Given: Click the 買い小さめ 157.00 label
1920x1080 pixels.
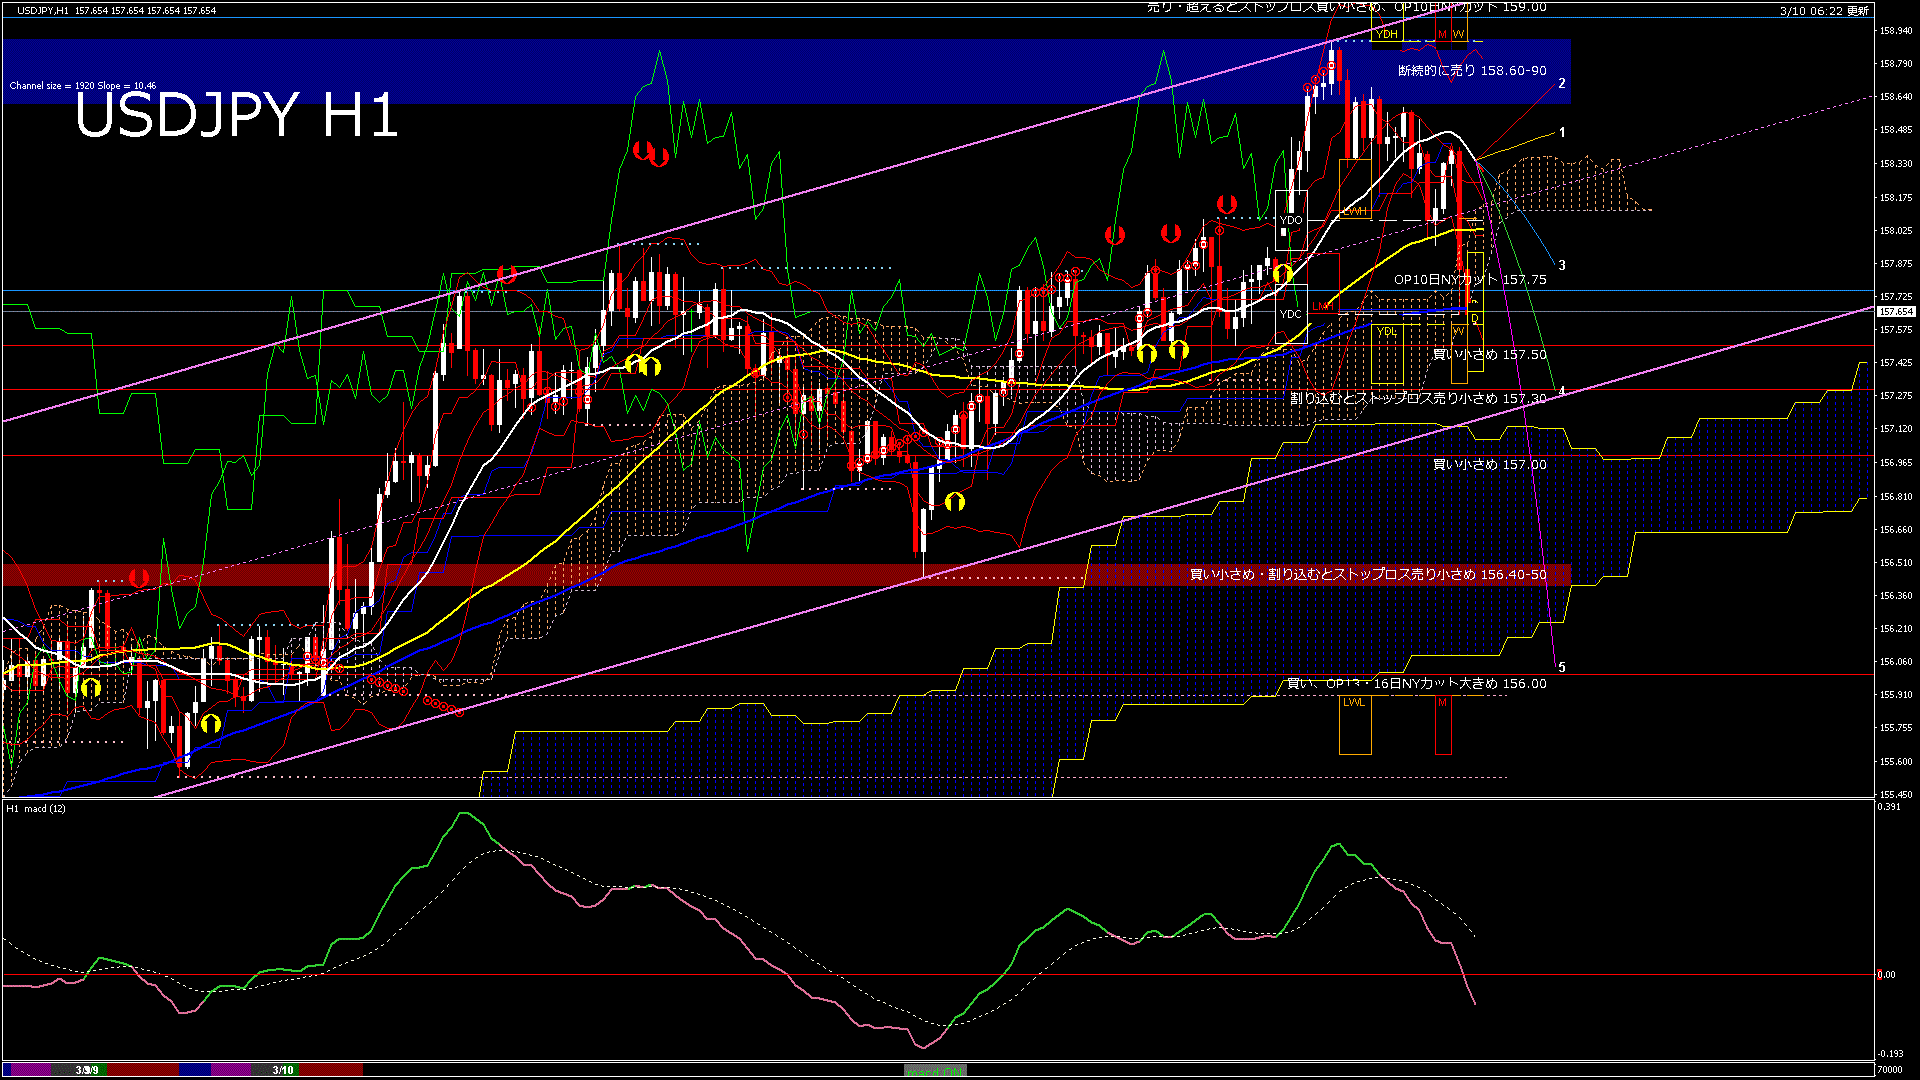Looking at the screenshot, I should (x=1489, y=465).
